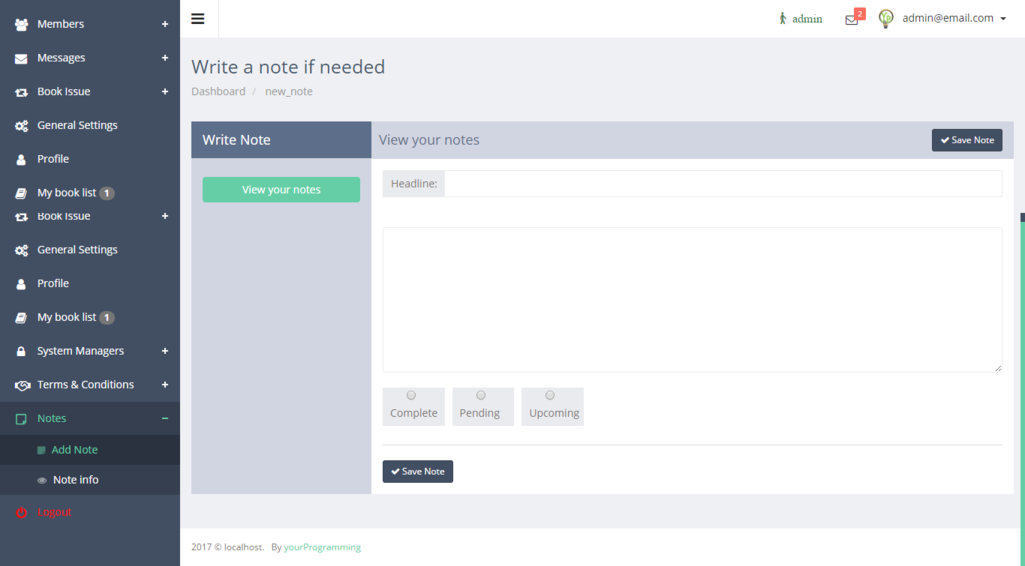Toggle the hamburger sidebar menu icon
The width and height of the screenshot is (1025, 566).
[x=198, y=18]
